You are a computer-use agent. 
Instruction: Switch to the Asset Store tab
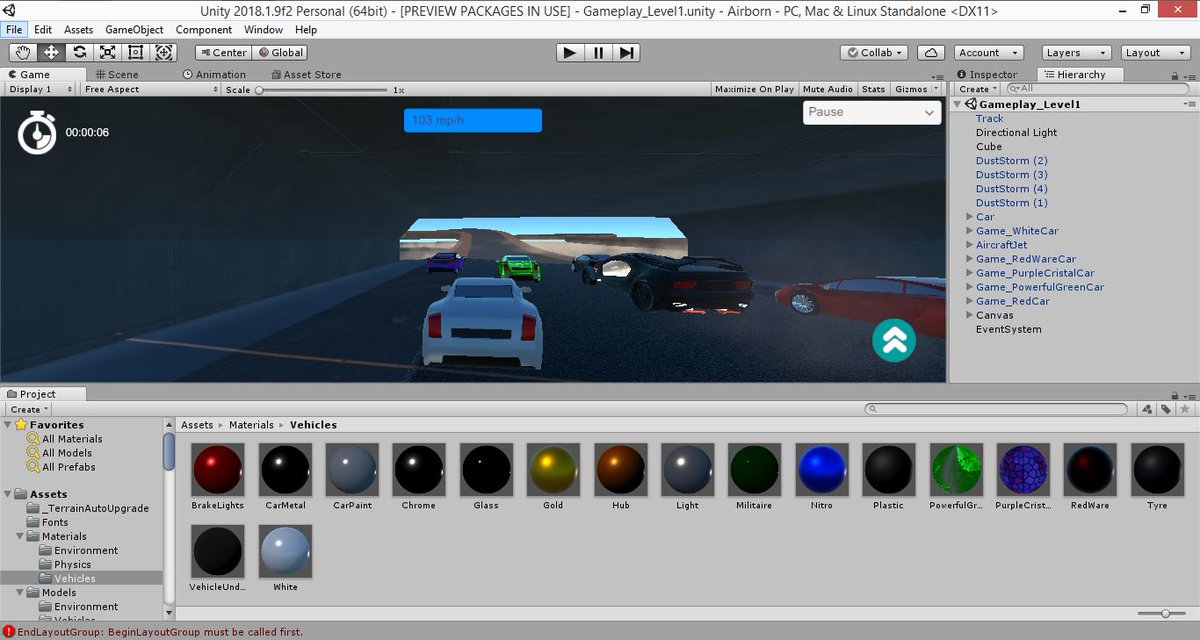pos(306,74)
